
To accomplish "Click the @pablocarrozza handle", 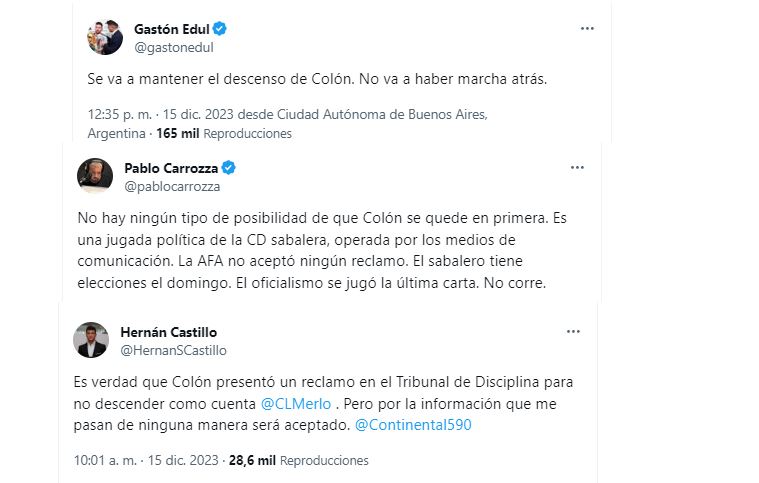I will click(172, 186).
